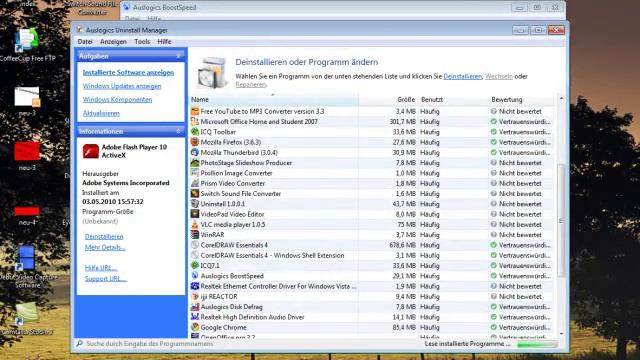
Task: Select the PhotoStage Slideshow Producer icon
Action: pyautogui.click(x=195, y=162)
